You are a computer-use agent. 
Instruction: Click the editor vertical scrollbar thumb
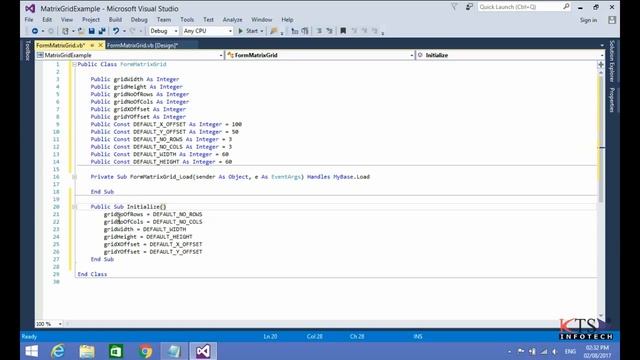click(601, 139)
